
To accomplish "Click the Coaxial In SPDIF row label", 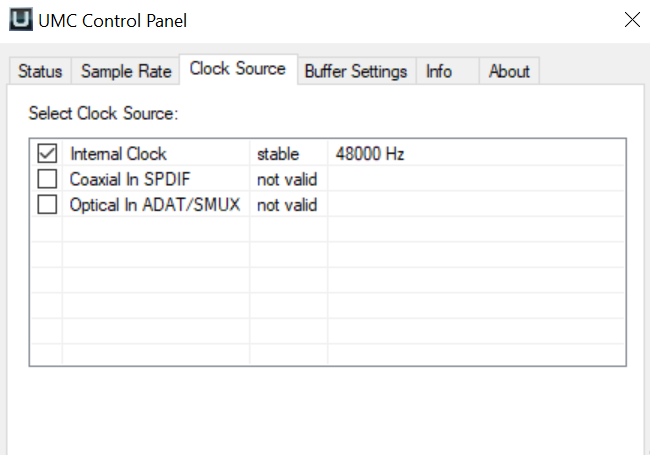I will [x=130, y=179].
